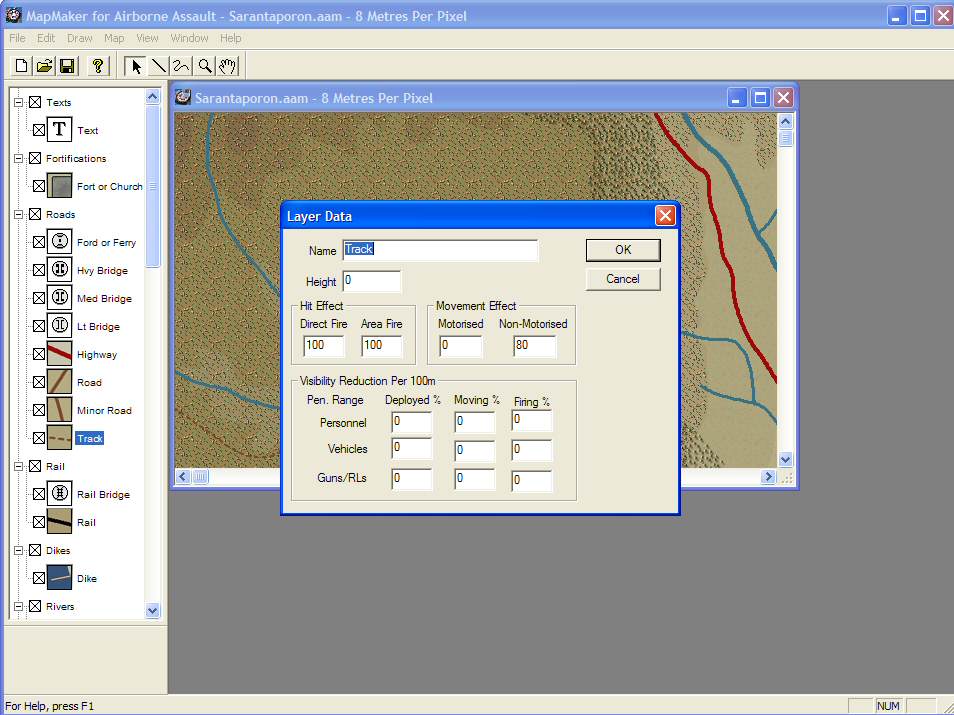Click map window horizontal scroll left arrow

coord(183,476)
